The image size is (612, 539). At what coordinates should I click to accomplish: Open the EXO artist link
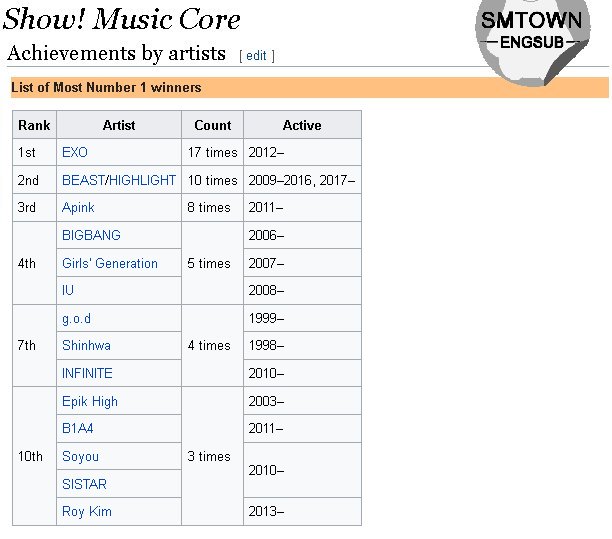75,152
